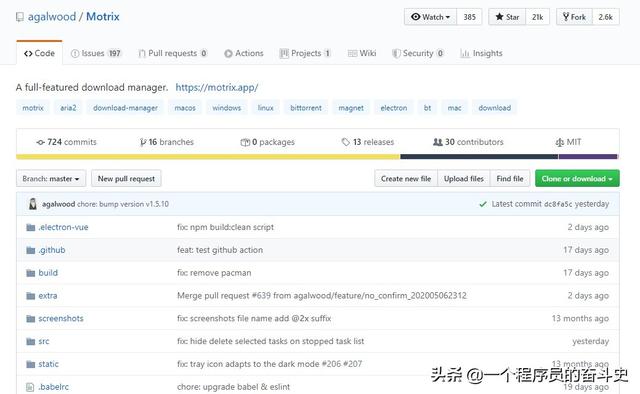Screen dimensions: 640x394
Task: Select the aria2 topic tag
Action: [x=68, y=108]
